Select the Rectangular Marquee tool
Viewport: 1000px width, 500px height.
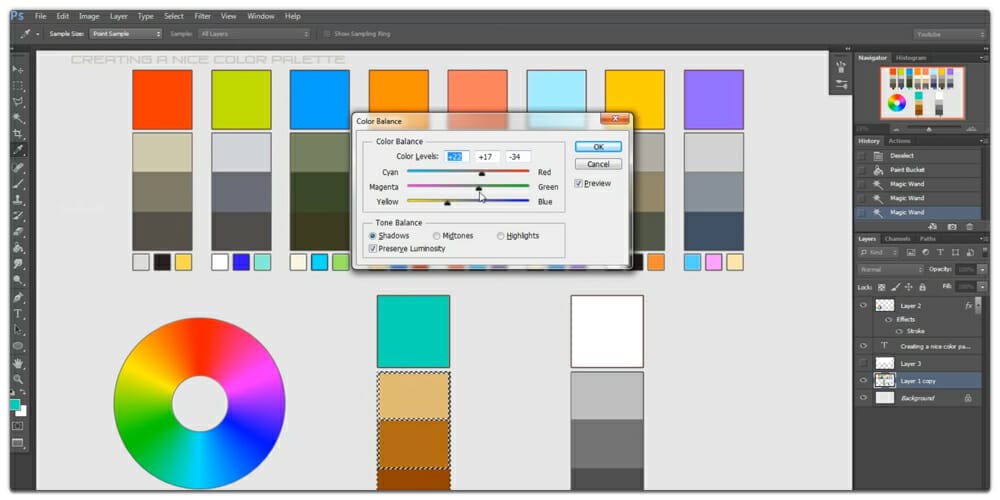(18, 85)
